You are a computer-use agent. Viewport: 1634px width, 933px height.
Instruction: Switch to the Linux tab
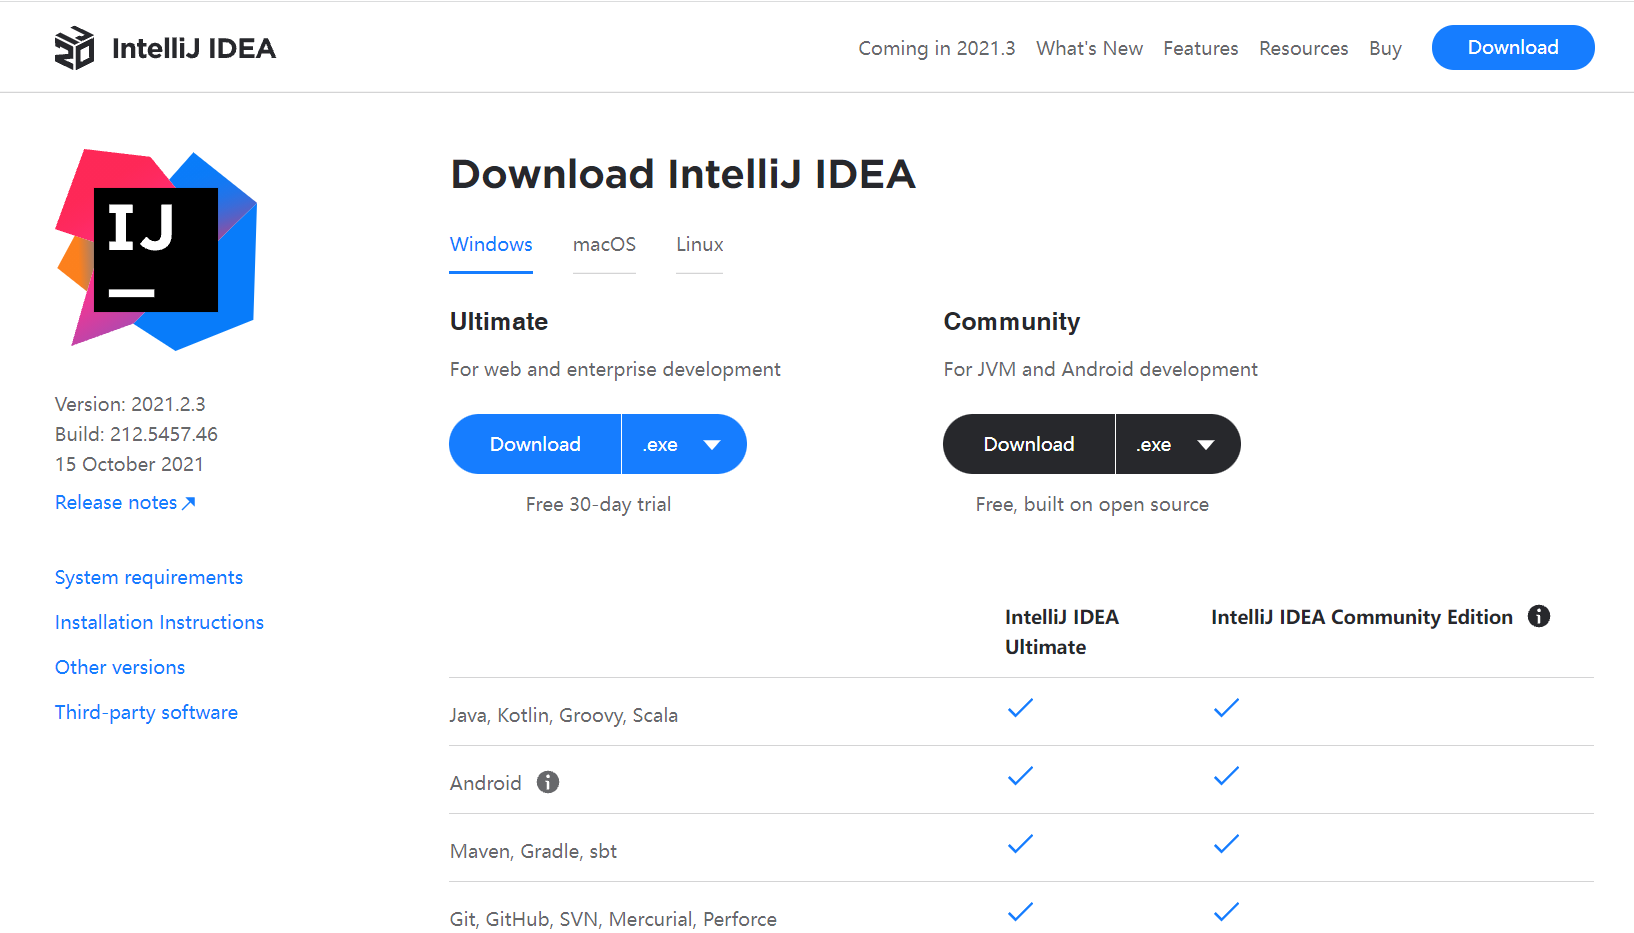(700, 245)
